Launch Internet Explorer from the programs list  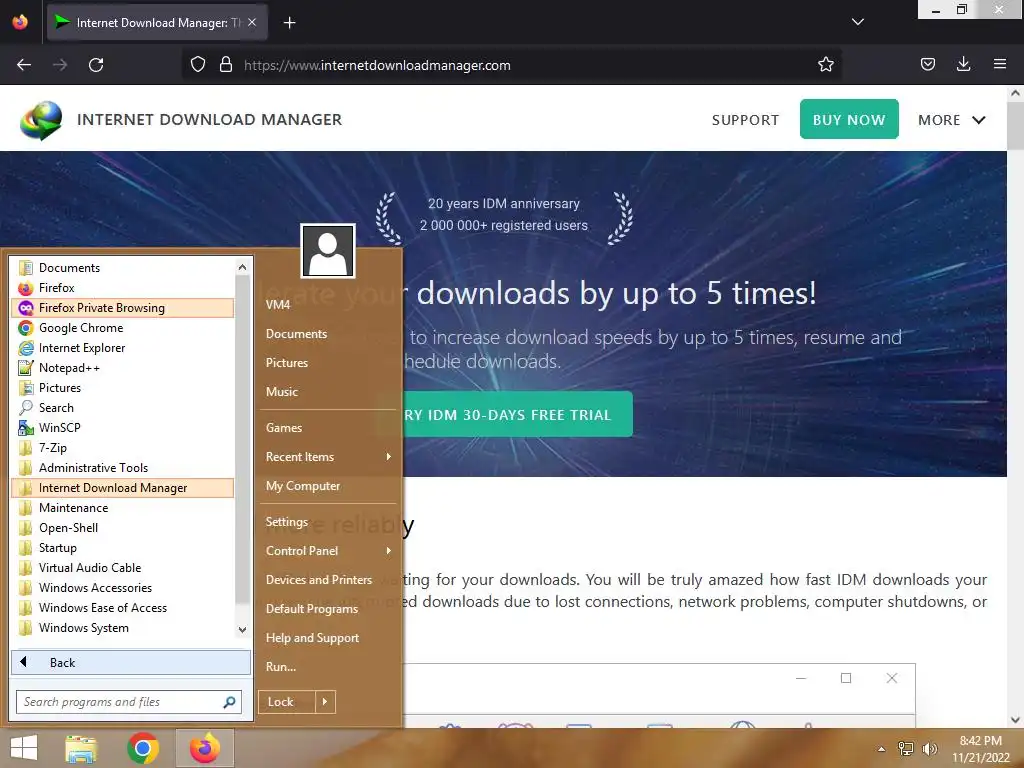click(122, 348)
